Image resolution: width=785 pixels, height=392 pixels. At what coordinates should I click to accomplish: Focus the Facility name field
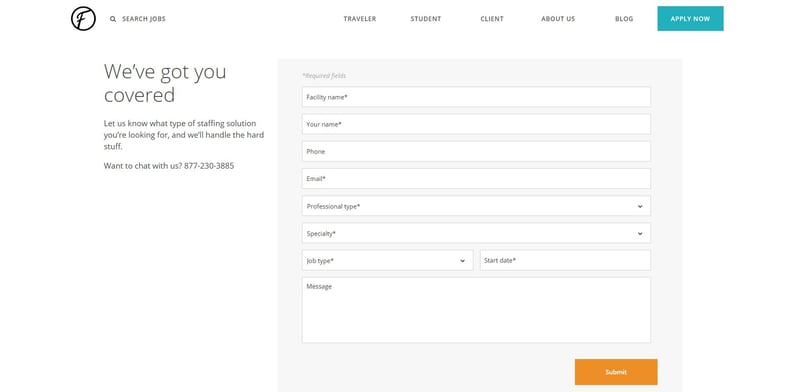click(x=476, y=97)
